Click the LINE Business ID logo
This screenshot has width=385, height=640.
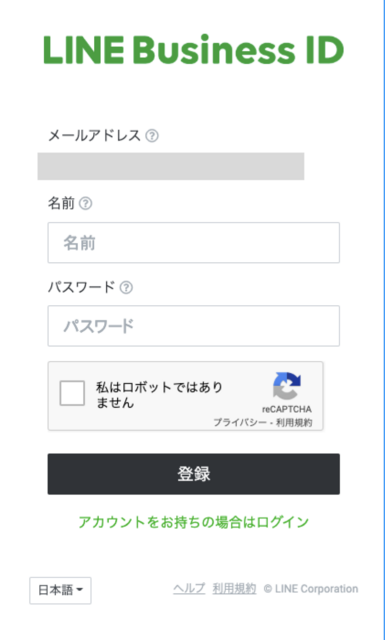coord(194,50)
